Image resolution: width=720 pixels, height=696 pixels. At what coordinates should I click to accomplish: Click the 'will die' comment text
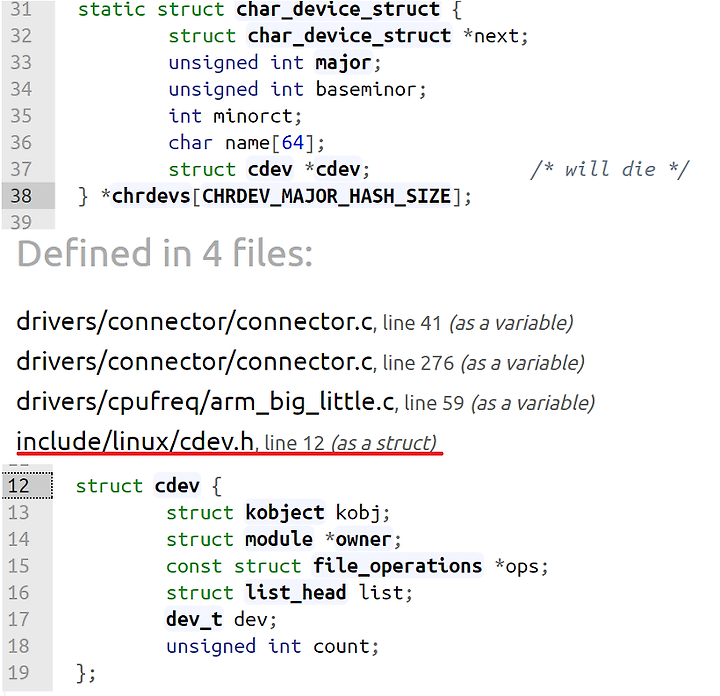[x=610, y=169]
